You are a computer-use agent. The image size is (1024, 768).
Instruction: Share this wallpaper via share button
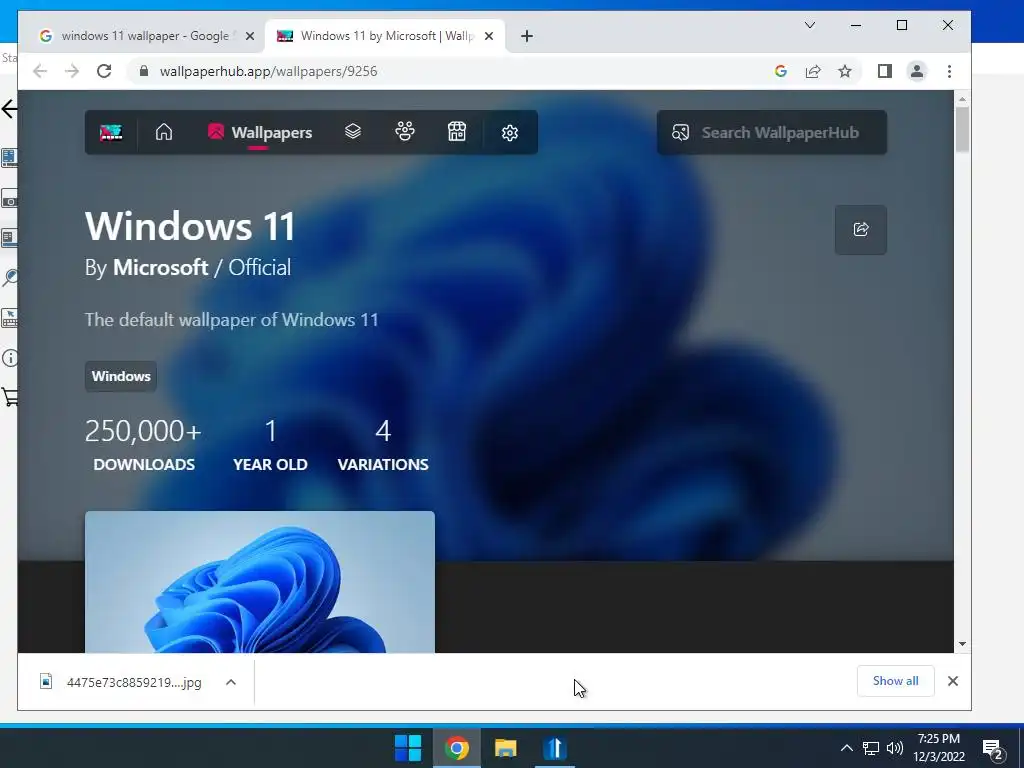(x=861, y=229)
